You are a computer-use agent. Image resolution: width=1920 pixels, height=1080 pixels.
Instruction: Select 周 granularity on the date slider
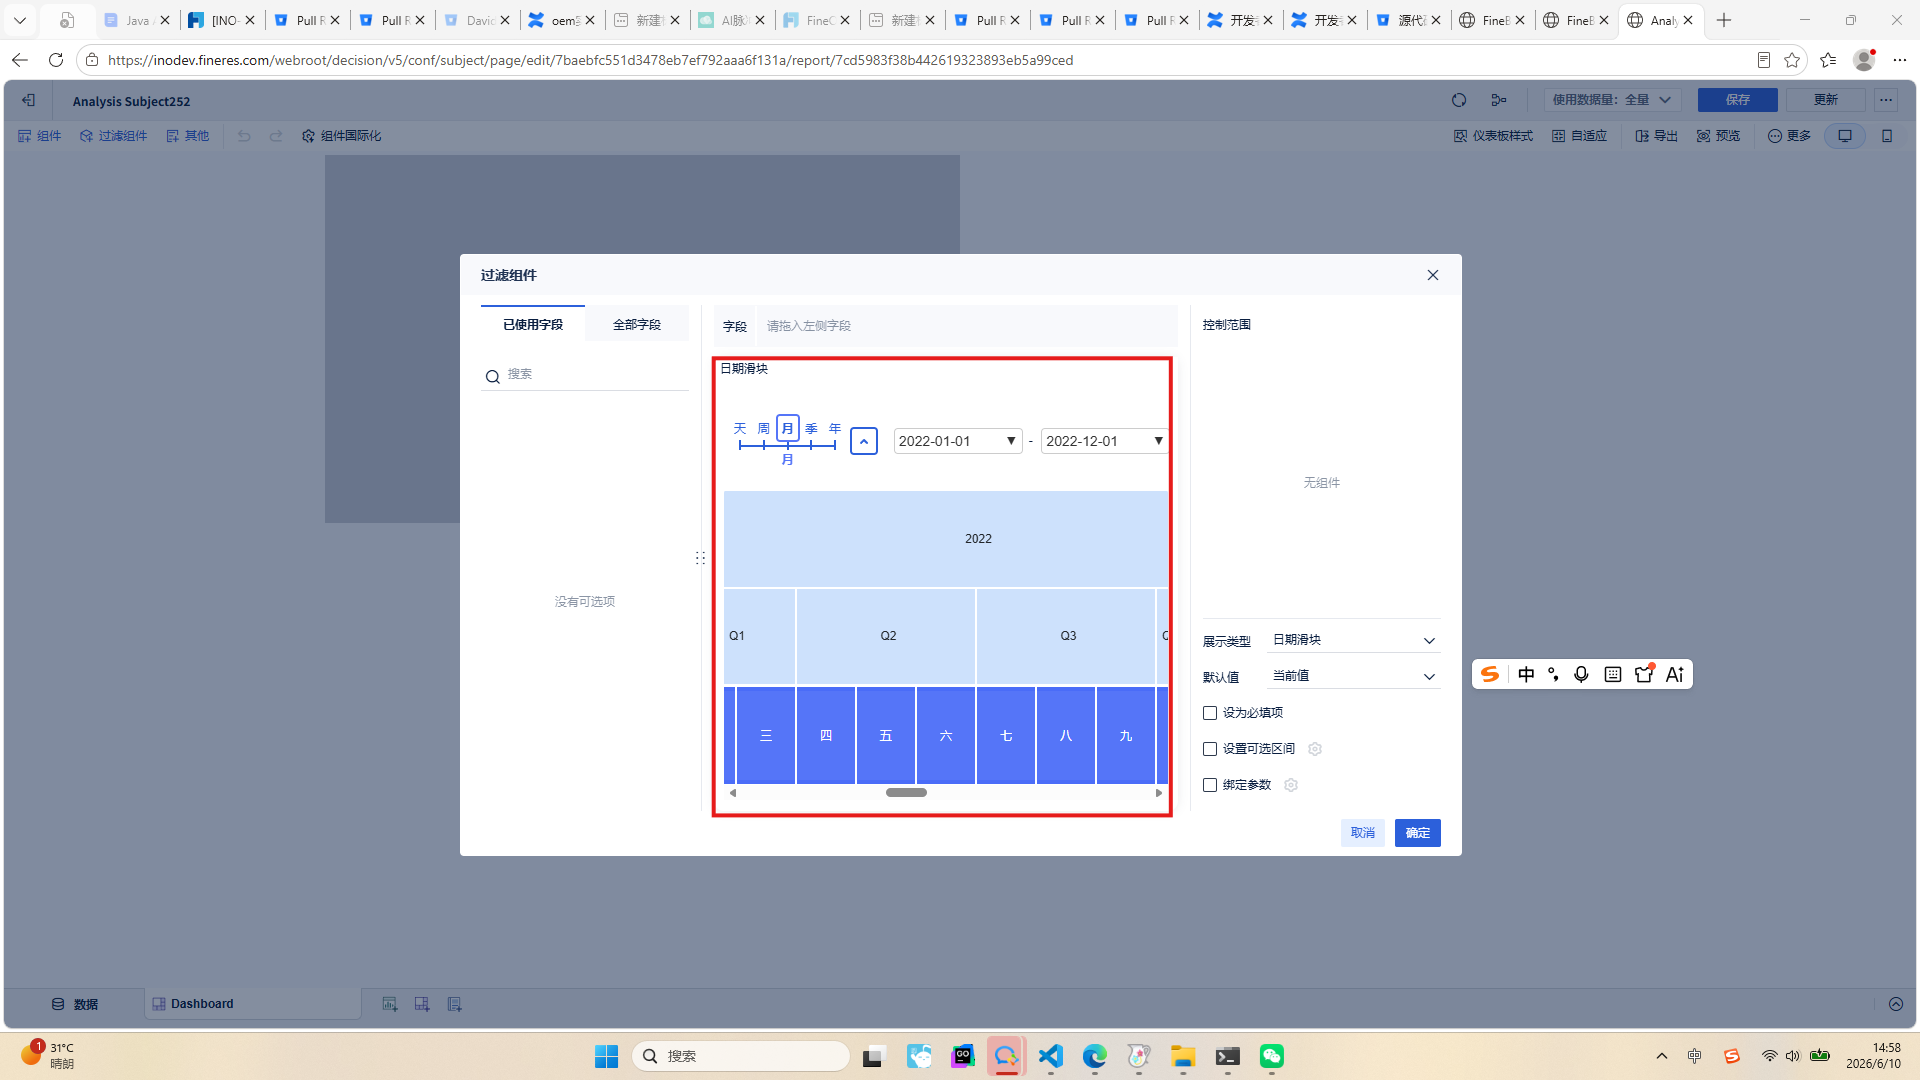click(764, 429)
